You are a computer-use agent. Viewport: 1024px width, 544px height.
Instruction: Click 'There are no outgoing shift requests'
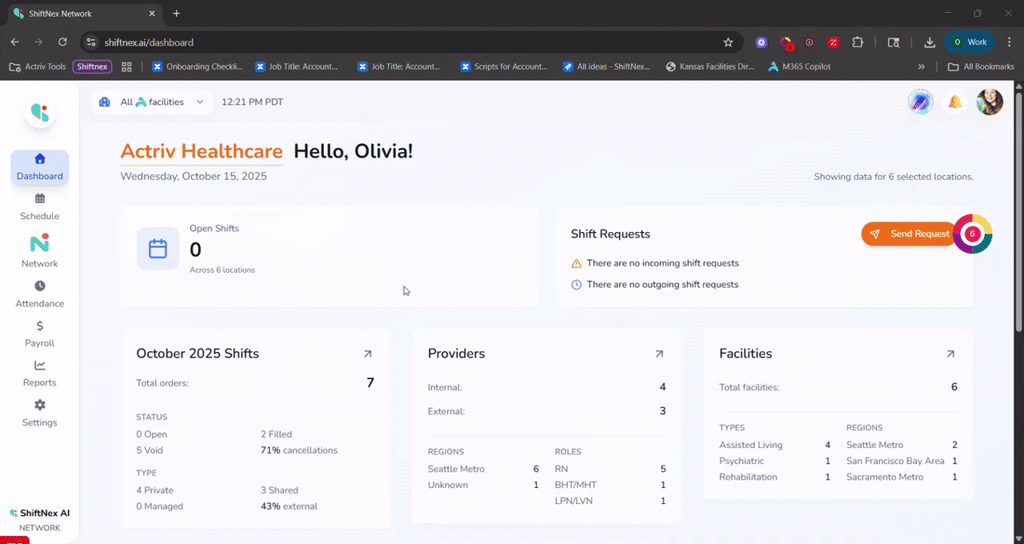662,285
